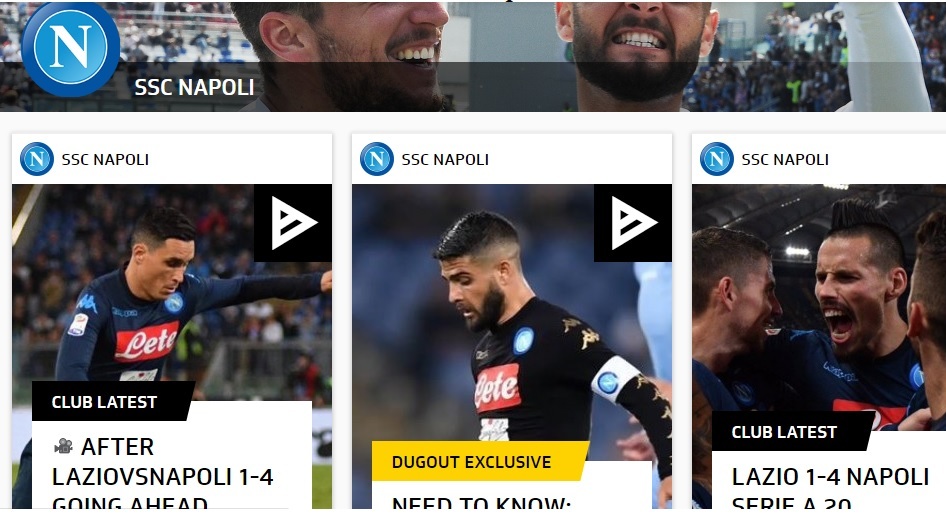Open the SSC NAPOLI header title
This screenshot has height=532, width=946.
(194, 87)
